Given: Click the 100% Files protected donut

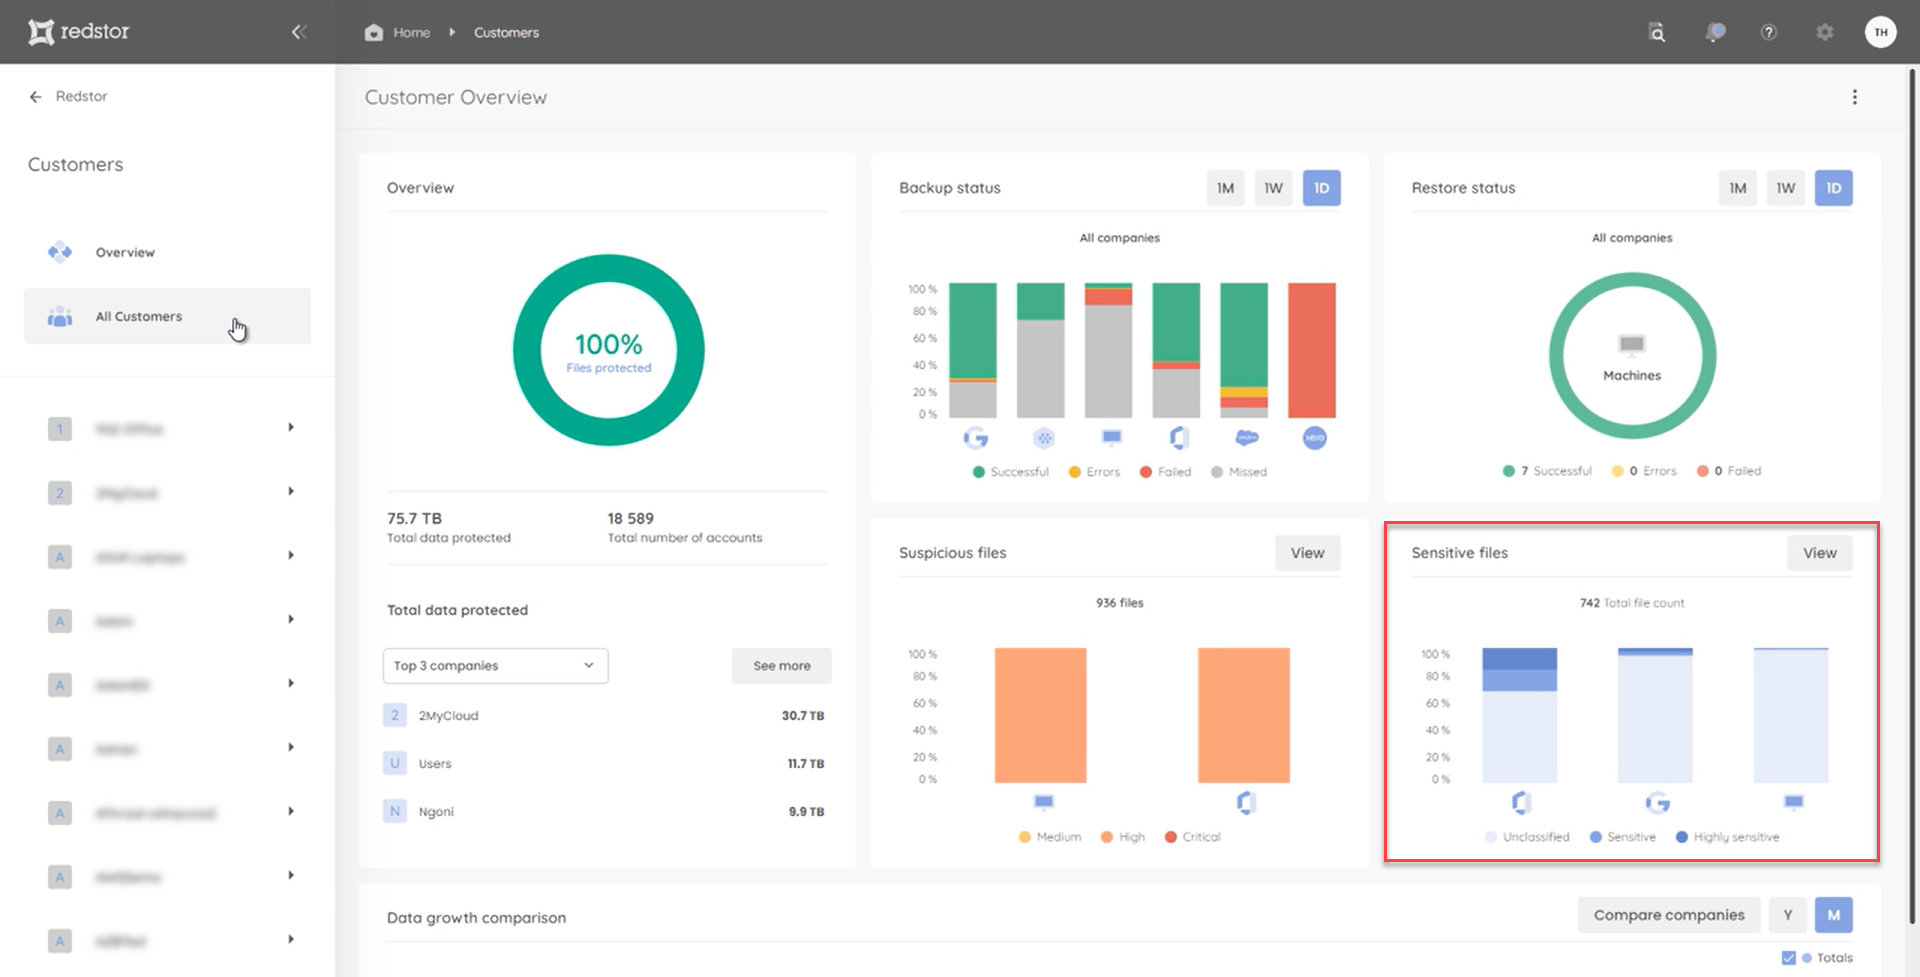Looking at the screenshot, I should [608, 350].
